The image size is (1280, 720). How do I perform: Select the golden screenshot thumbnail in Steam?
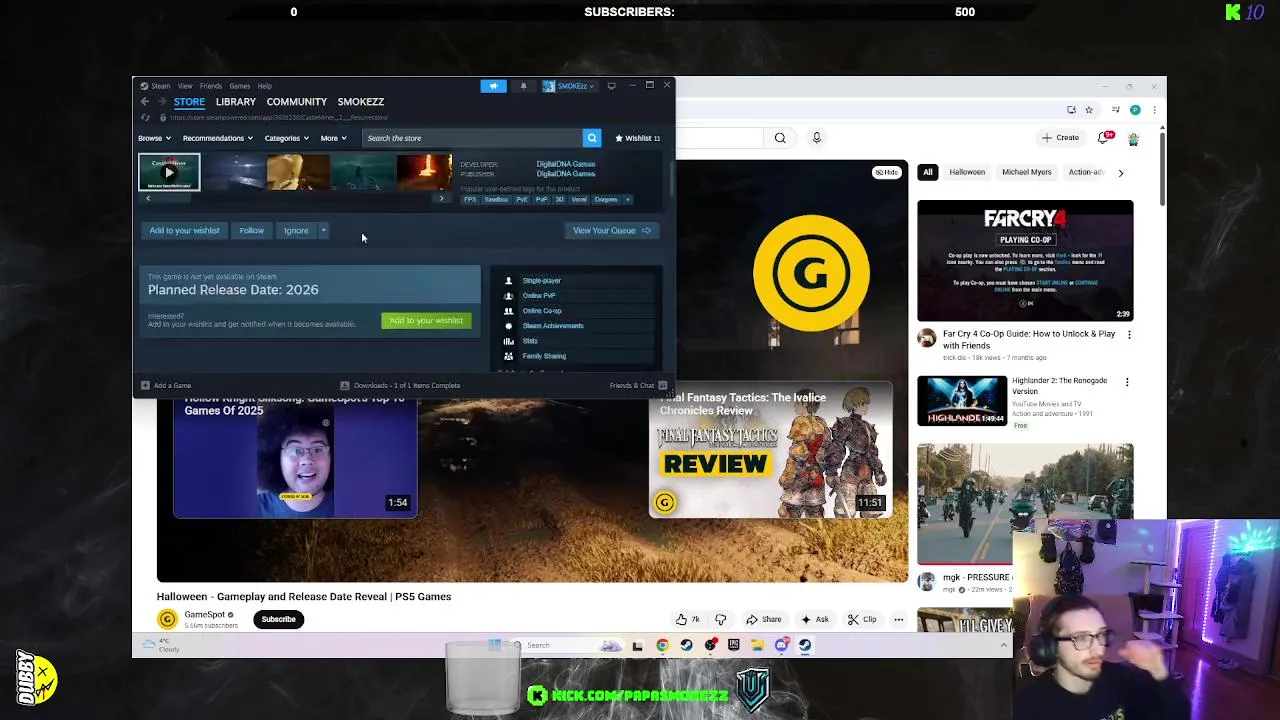pyautogui.click(x=298, y=172)
